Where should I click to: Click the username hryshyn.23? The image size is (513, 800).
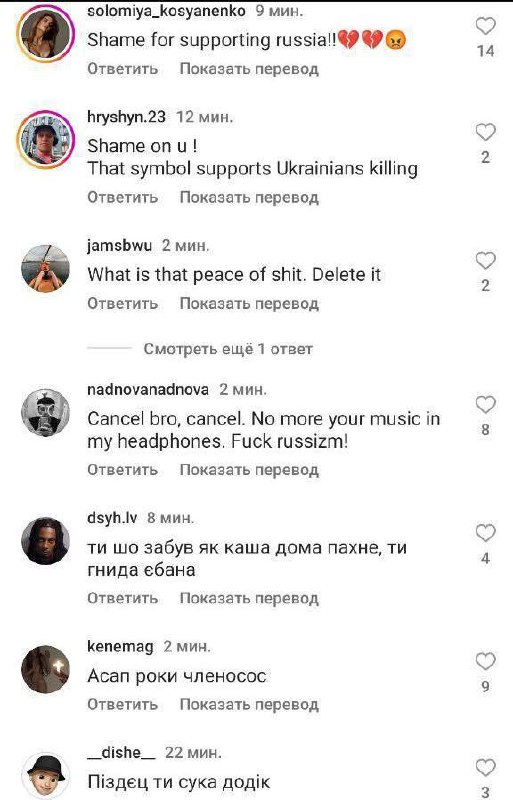click(126, 117)
